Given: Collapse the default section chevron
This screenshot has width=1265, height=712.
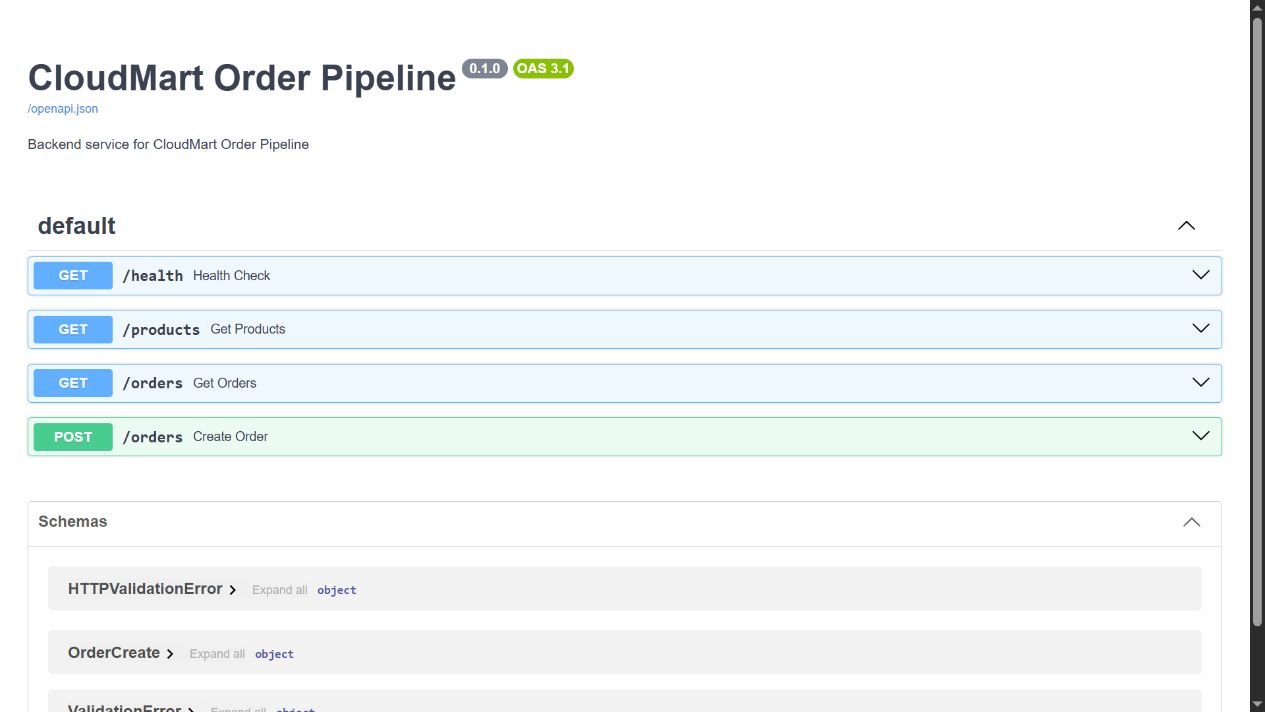Looking at the screenshot, I should [1186, 226].
